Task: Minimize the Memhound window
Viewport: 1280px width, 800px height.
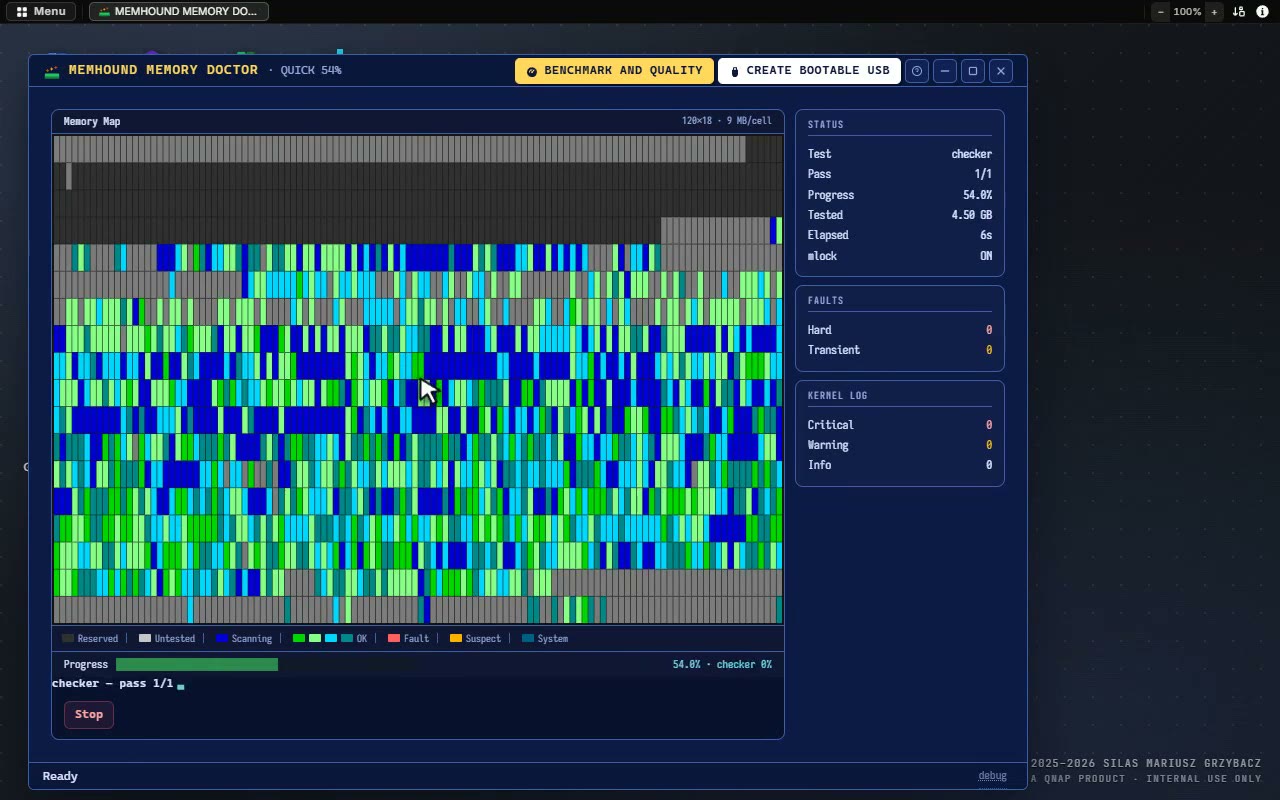Action: tap(945, 71)
